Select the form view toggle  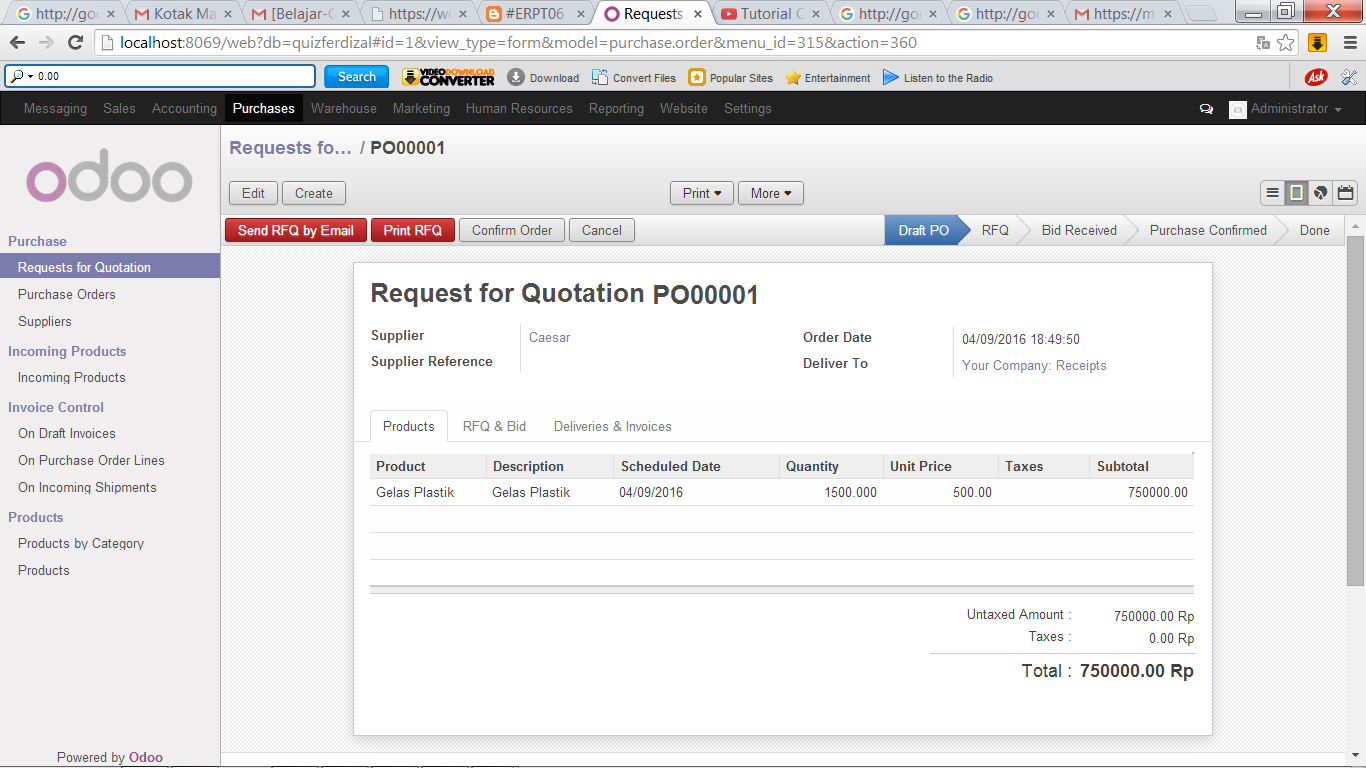click(x=1296, y=193)
